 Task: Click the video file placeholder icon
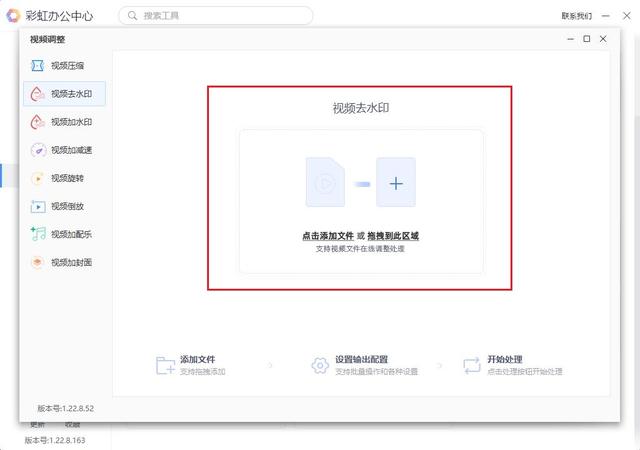pos(325,182)
